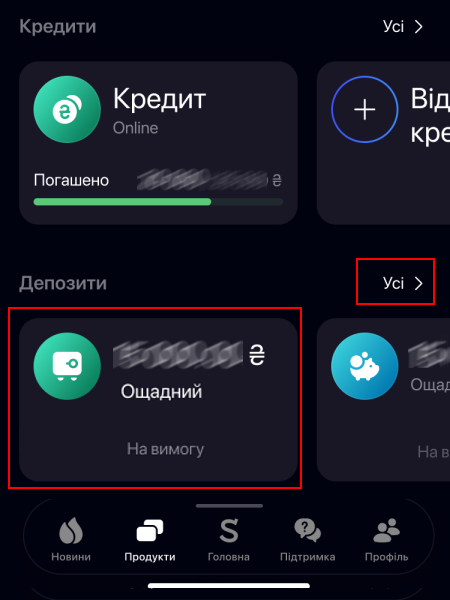Go to Головна via the S logo
The image size is (450, 600).
point(229,530)
